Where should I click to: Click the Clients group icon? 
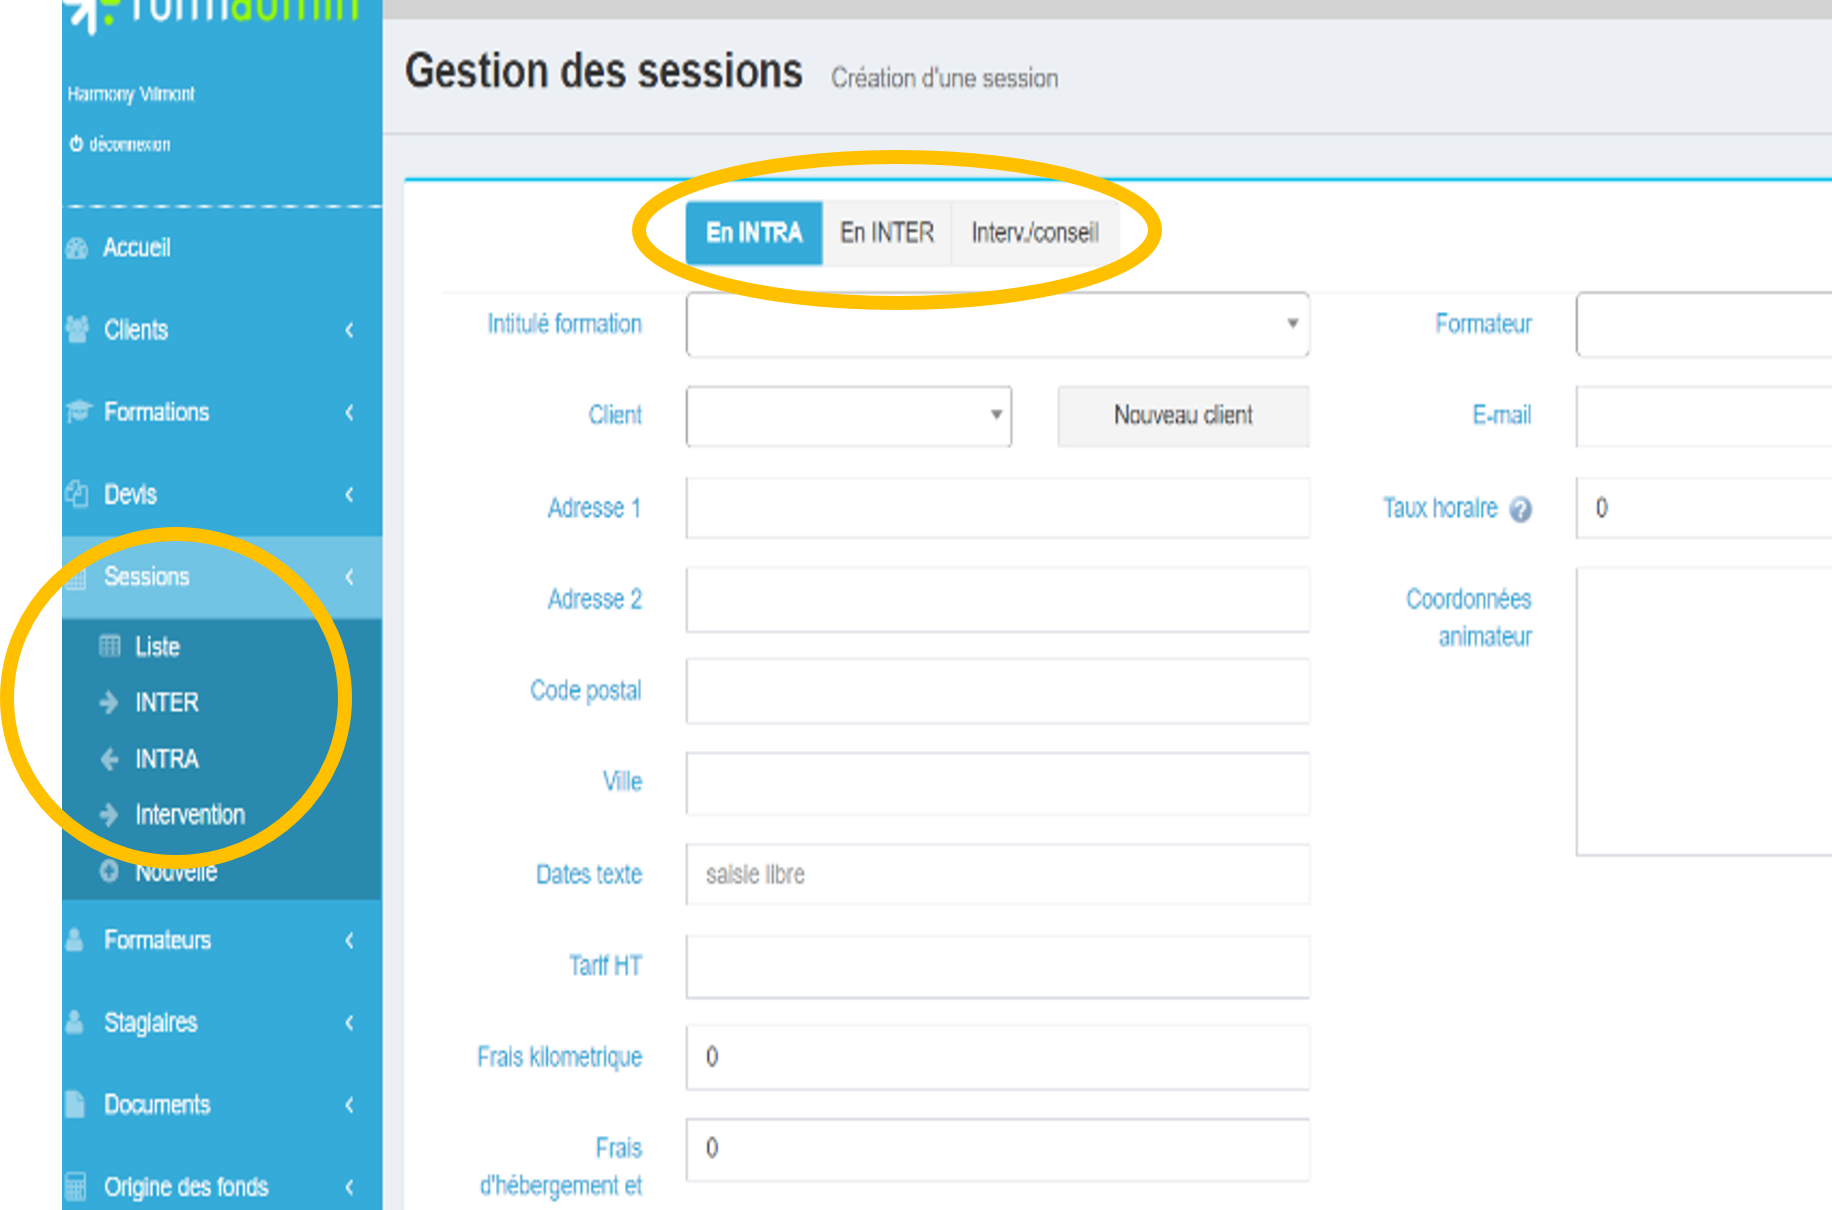[77, 329]
